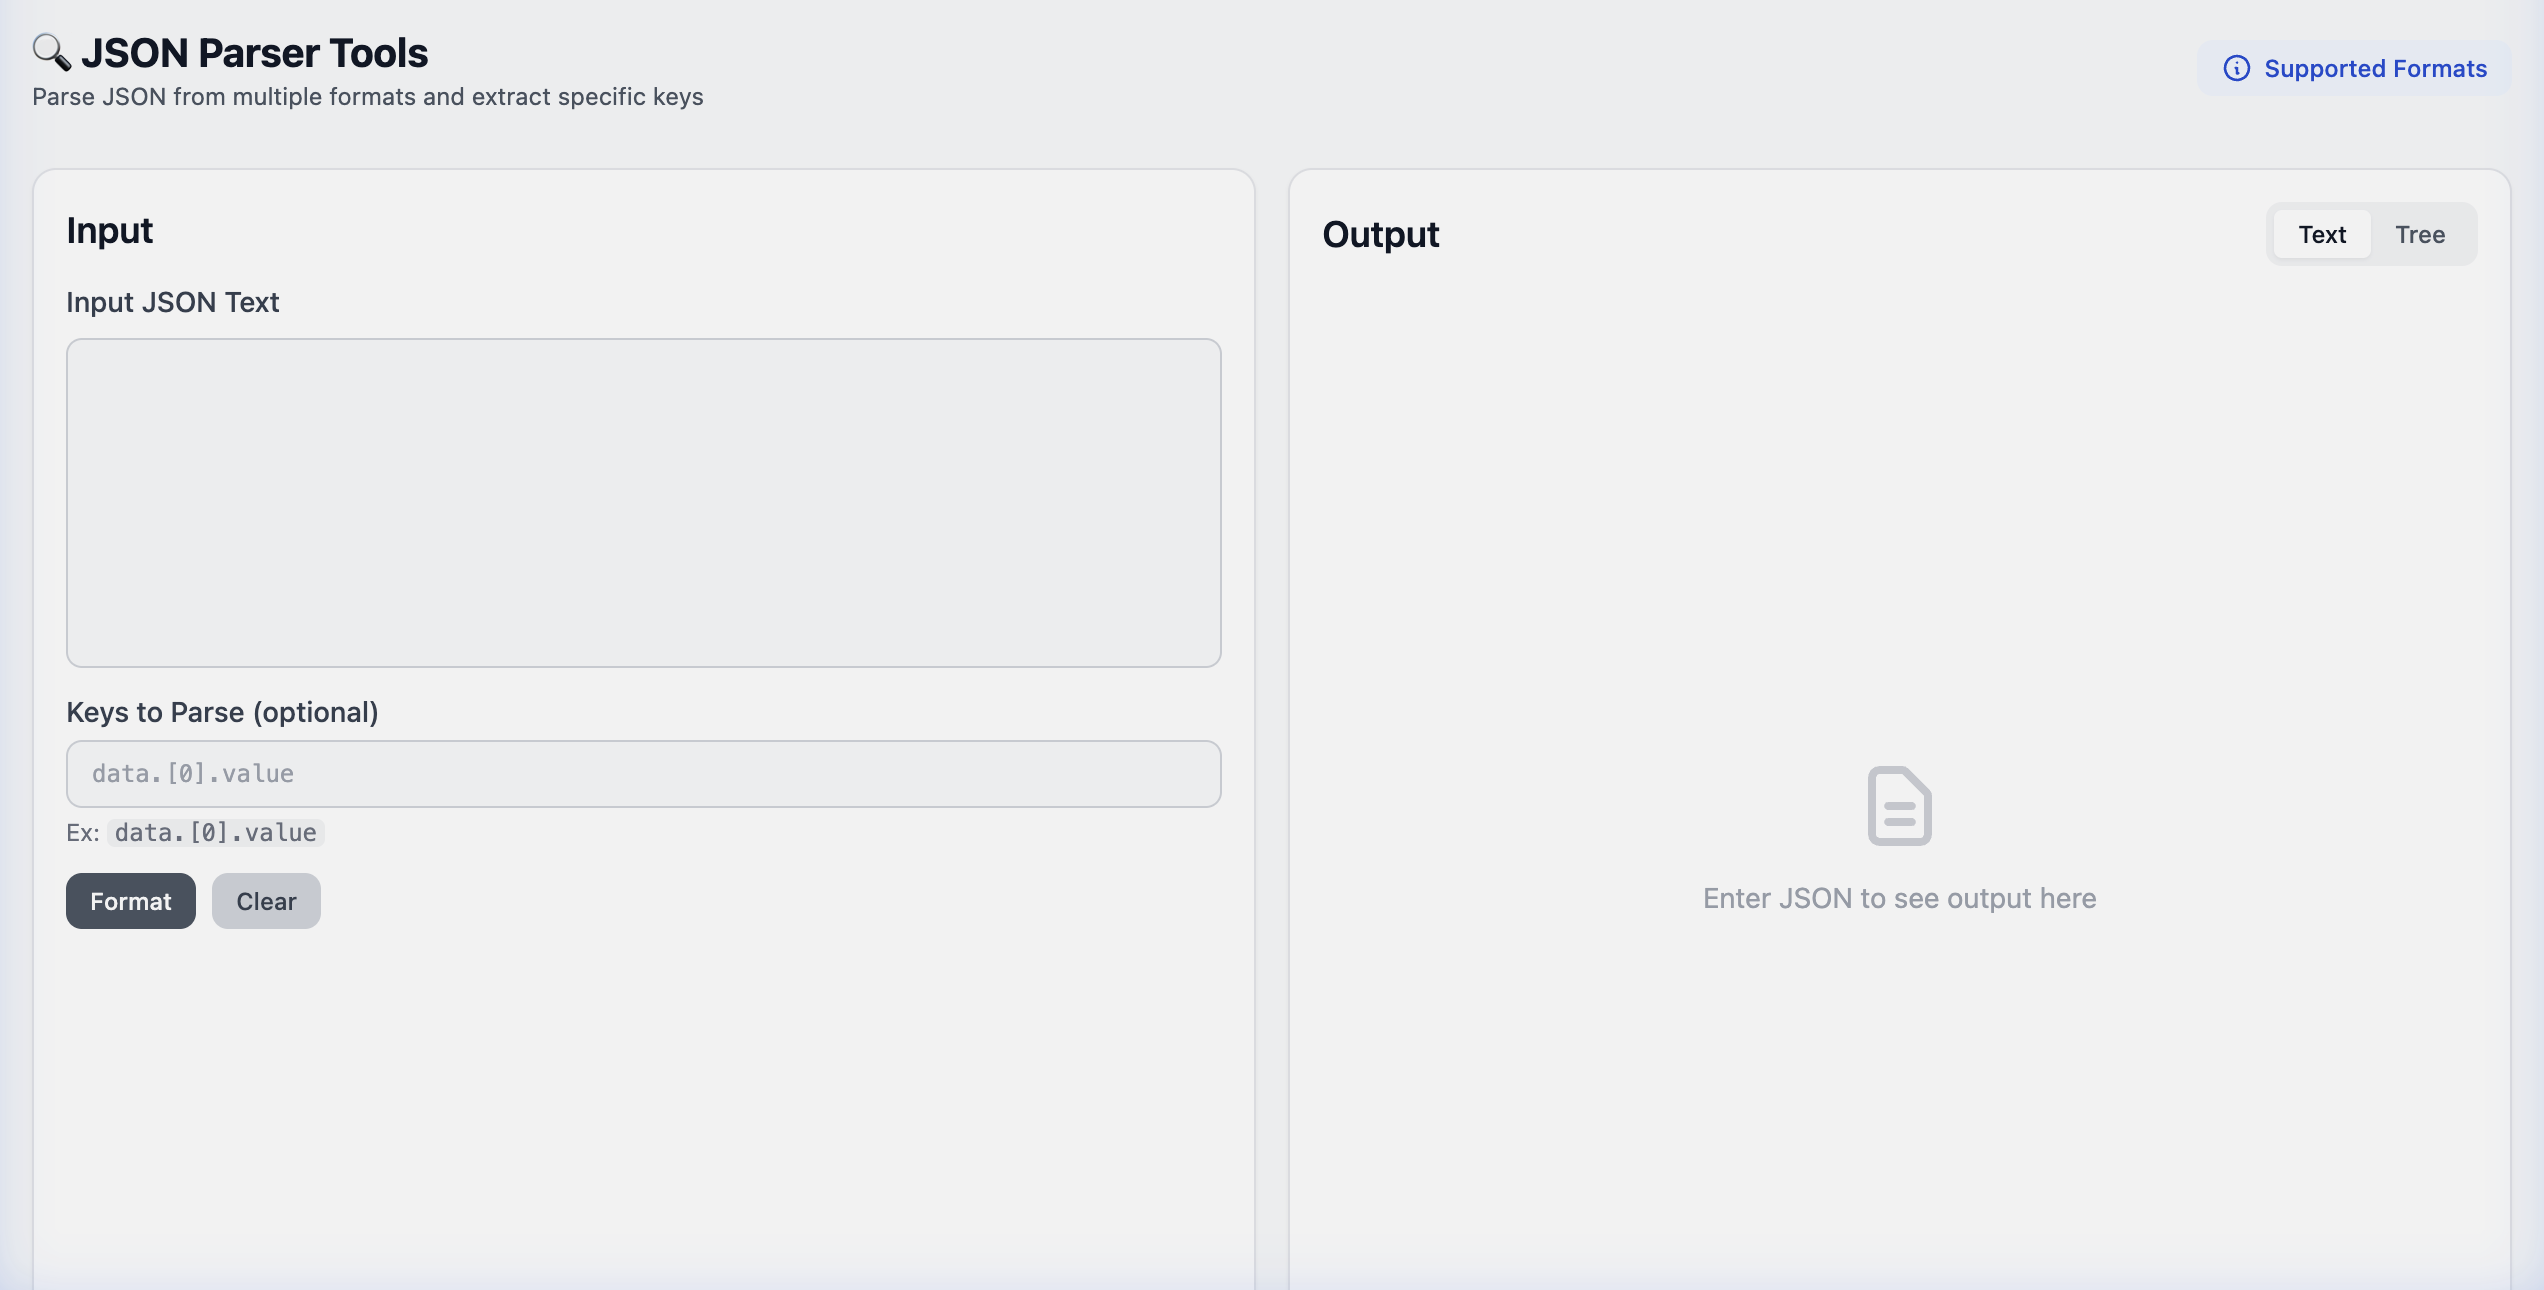Click the circled info icon next to Supported Formats
Viewport: 2544px width, 1290px height.
click(x=2238, y=69)
